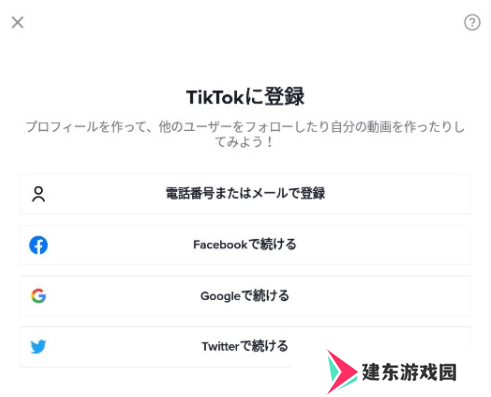Open help via the question mark icon
The height and width of the screenshot is (397, 491).
[472, 23]
